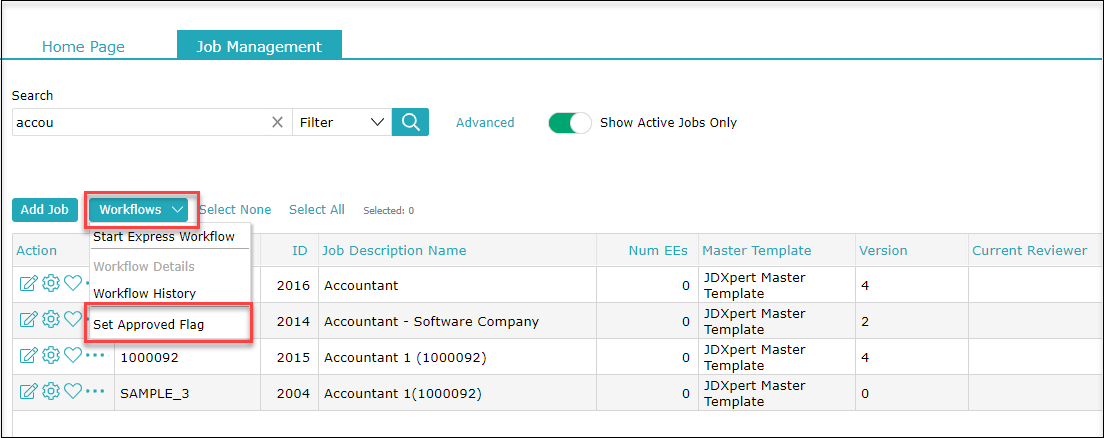The image size is (1104, 438).
Task: Edit the Accountant job in the first row
Action: pos(28,284)
